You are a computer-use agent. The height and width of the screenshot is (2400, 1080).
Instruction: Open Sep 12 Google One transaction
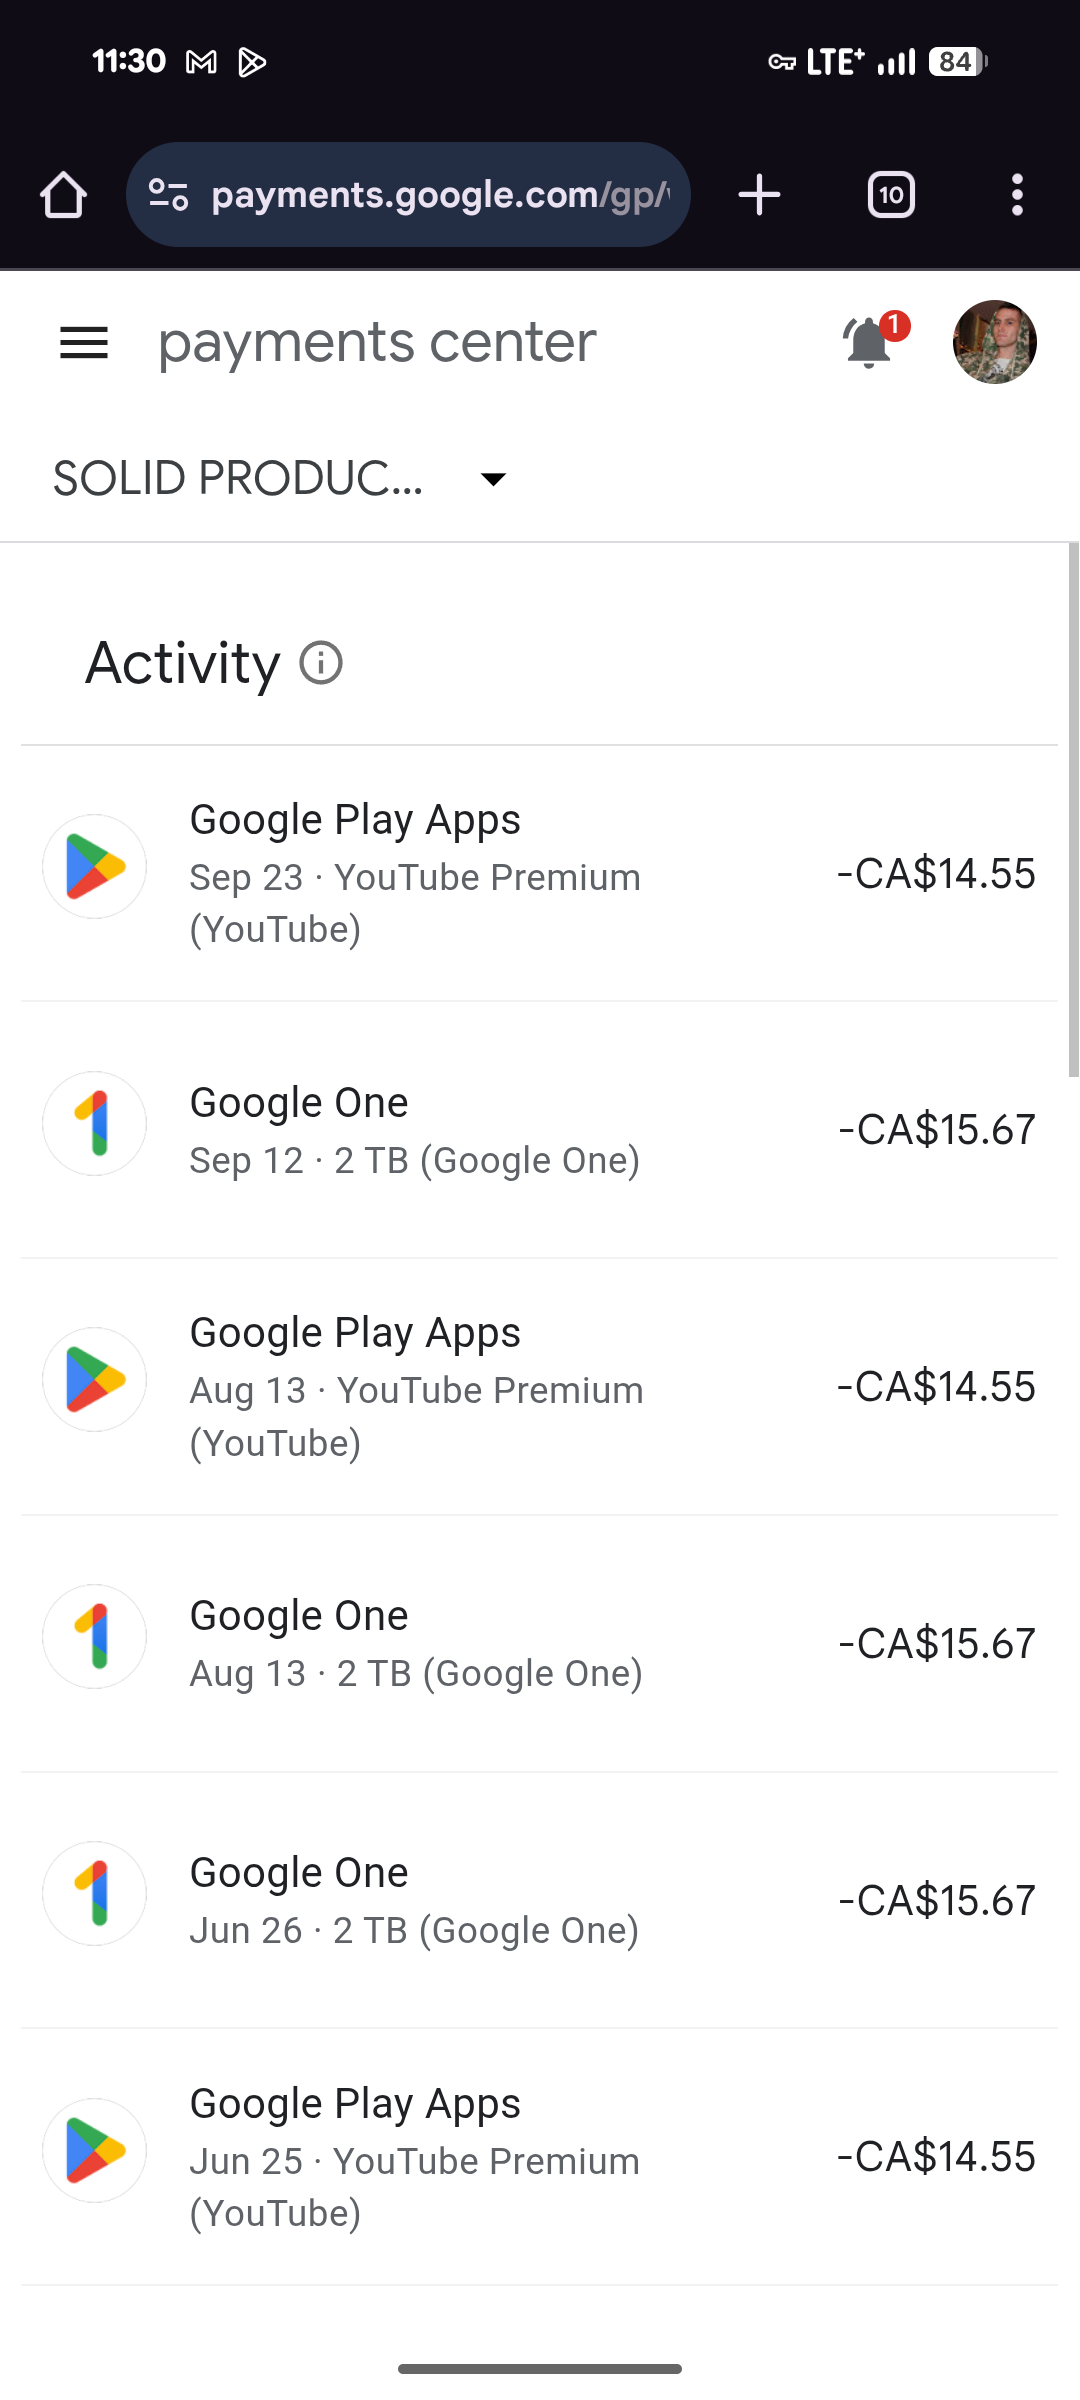540,1130
